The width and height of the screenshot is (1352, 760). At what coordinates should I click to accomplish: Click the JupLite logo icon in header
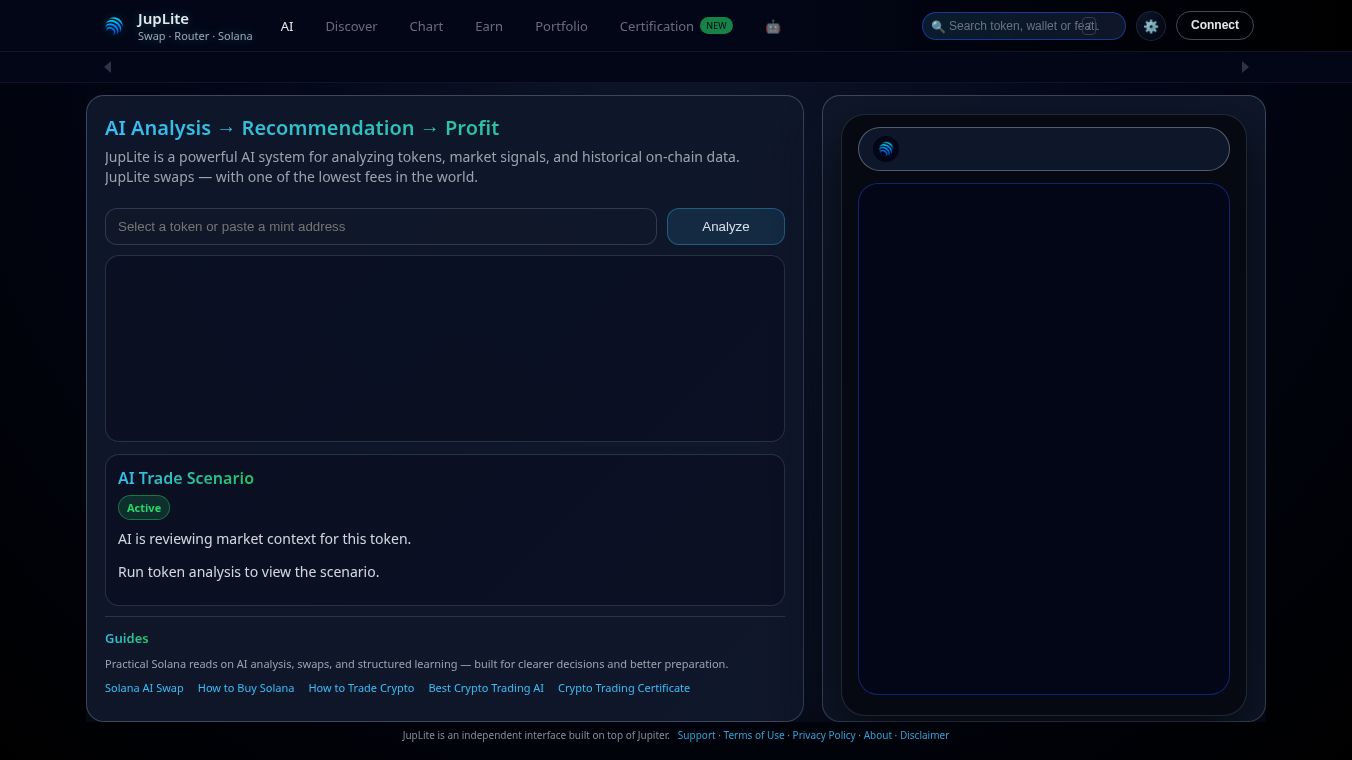point(114,26)
